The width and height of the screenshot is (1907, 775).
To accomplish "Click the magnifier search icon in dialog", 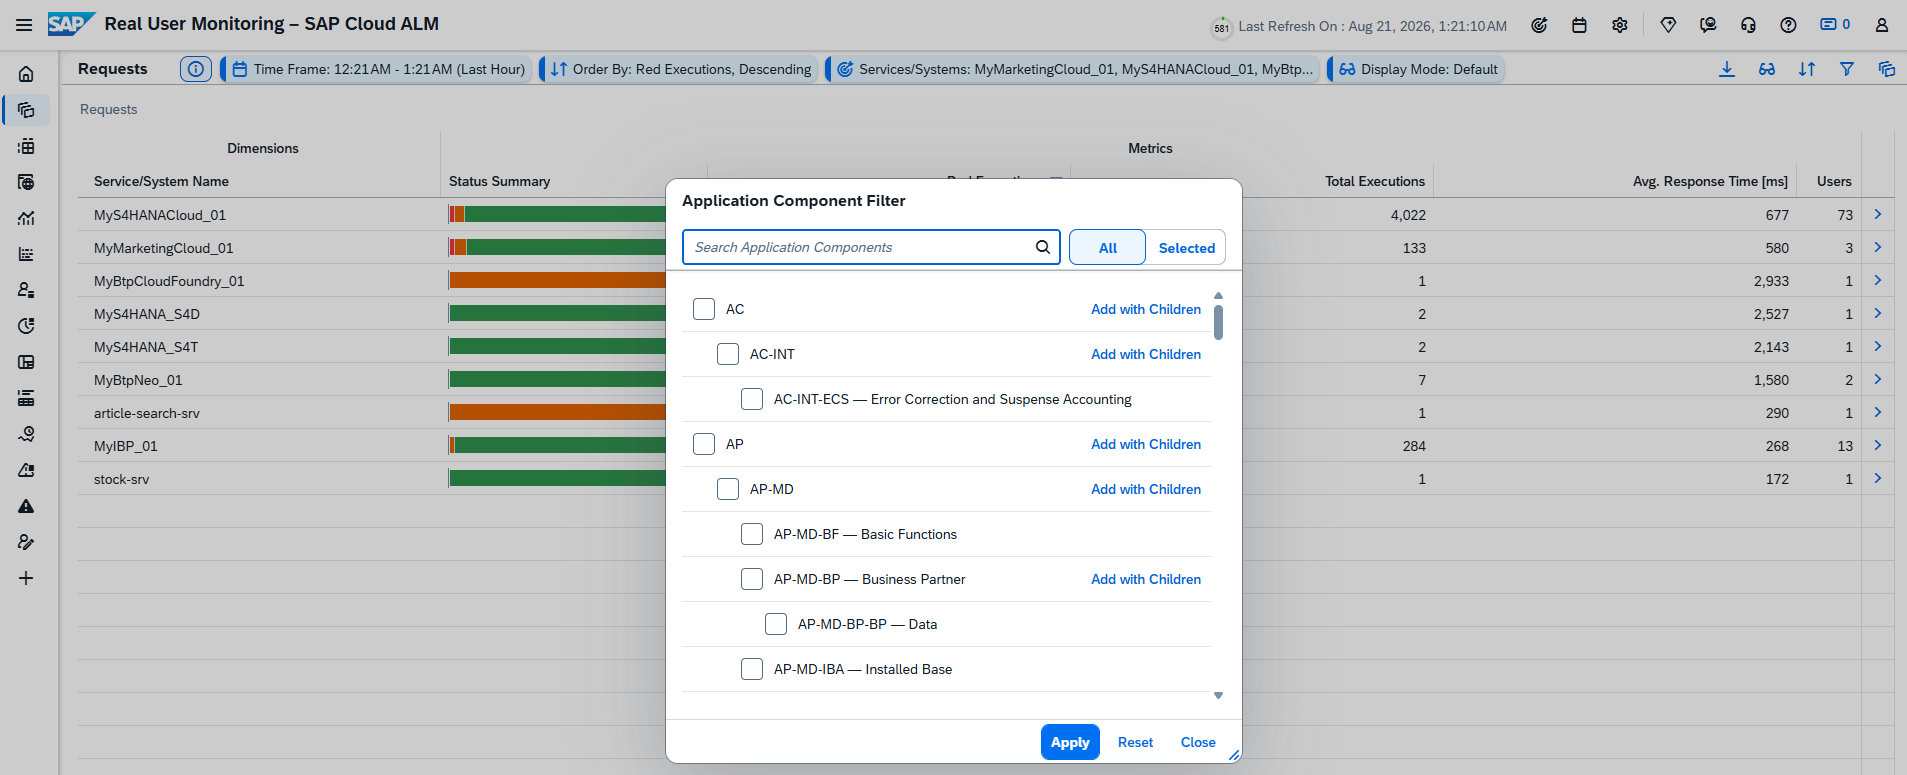I will (x=1042, y=247).
